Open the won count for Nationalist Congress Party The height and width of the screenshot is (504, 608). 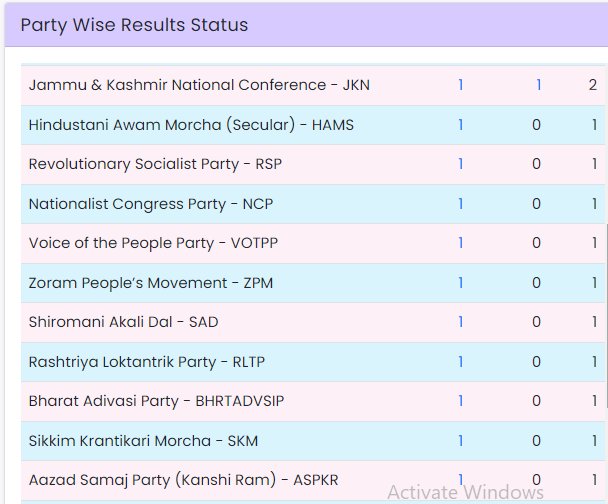coord(461,204)
